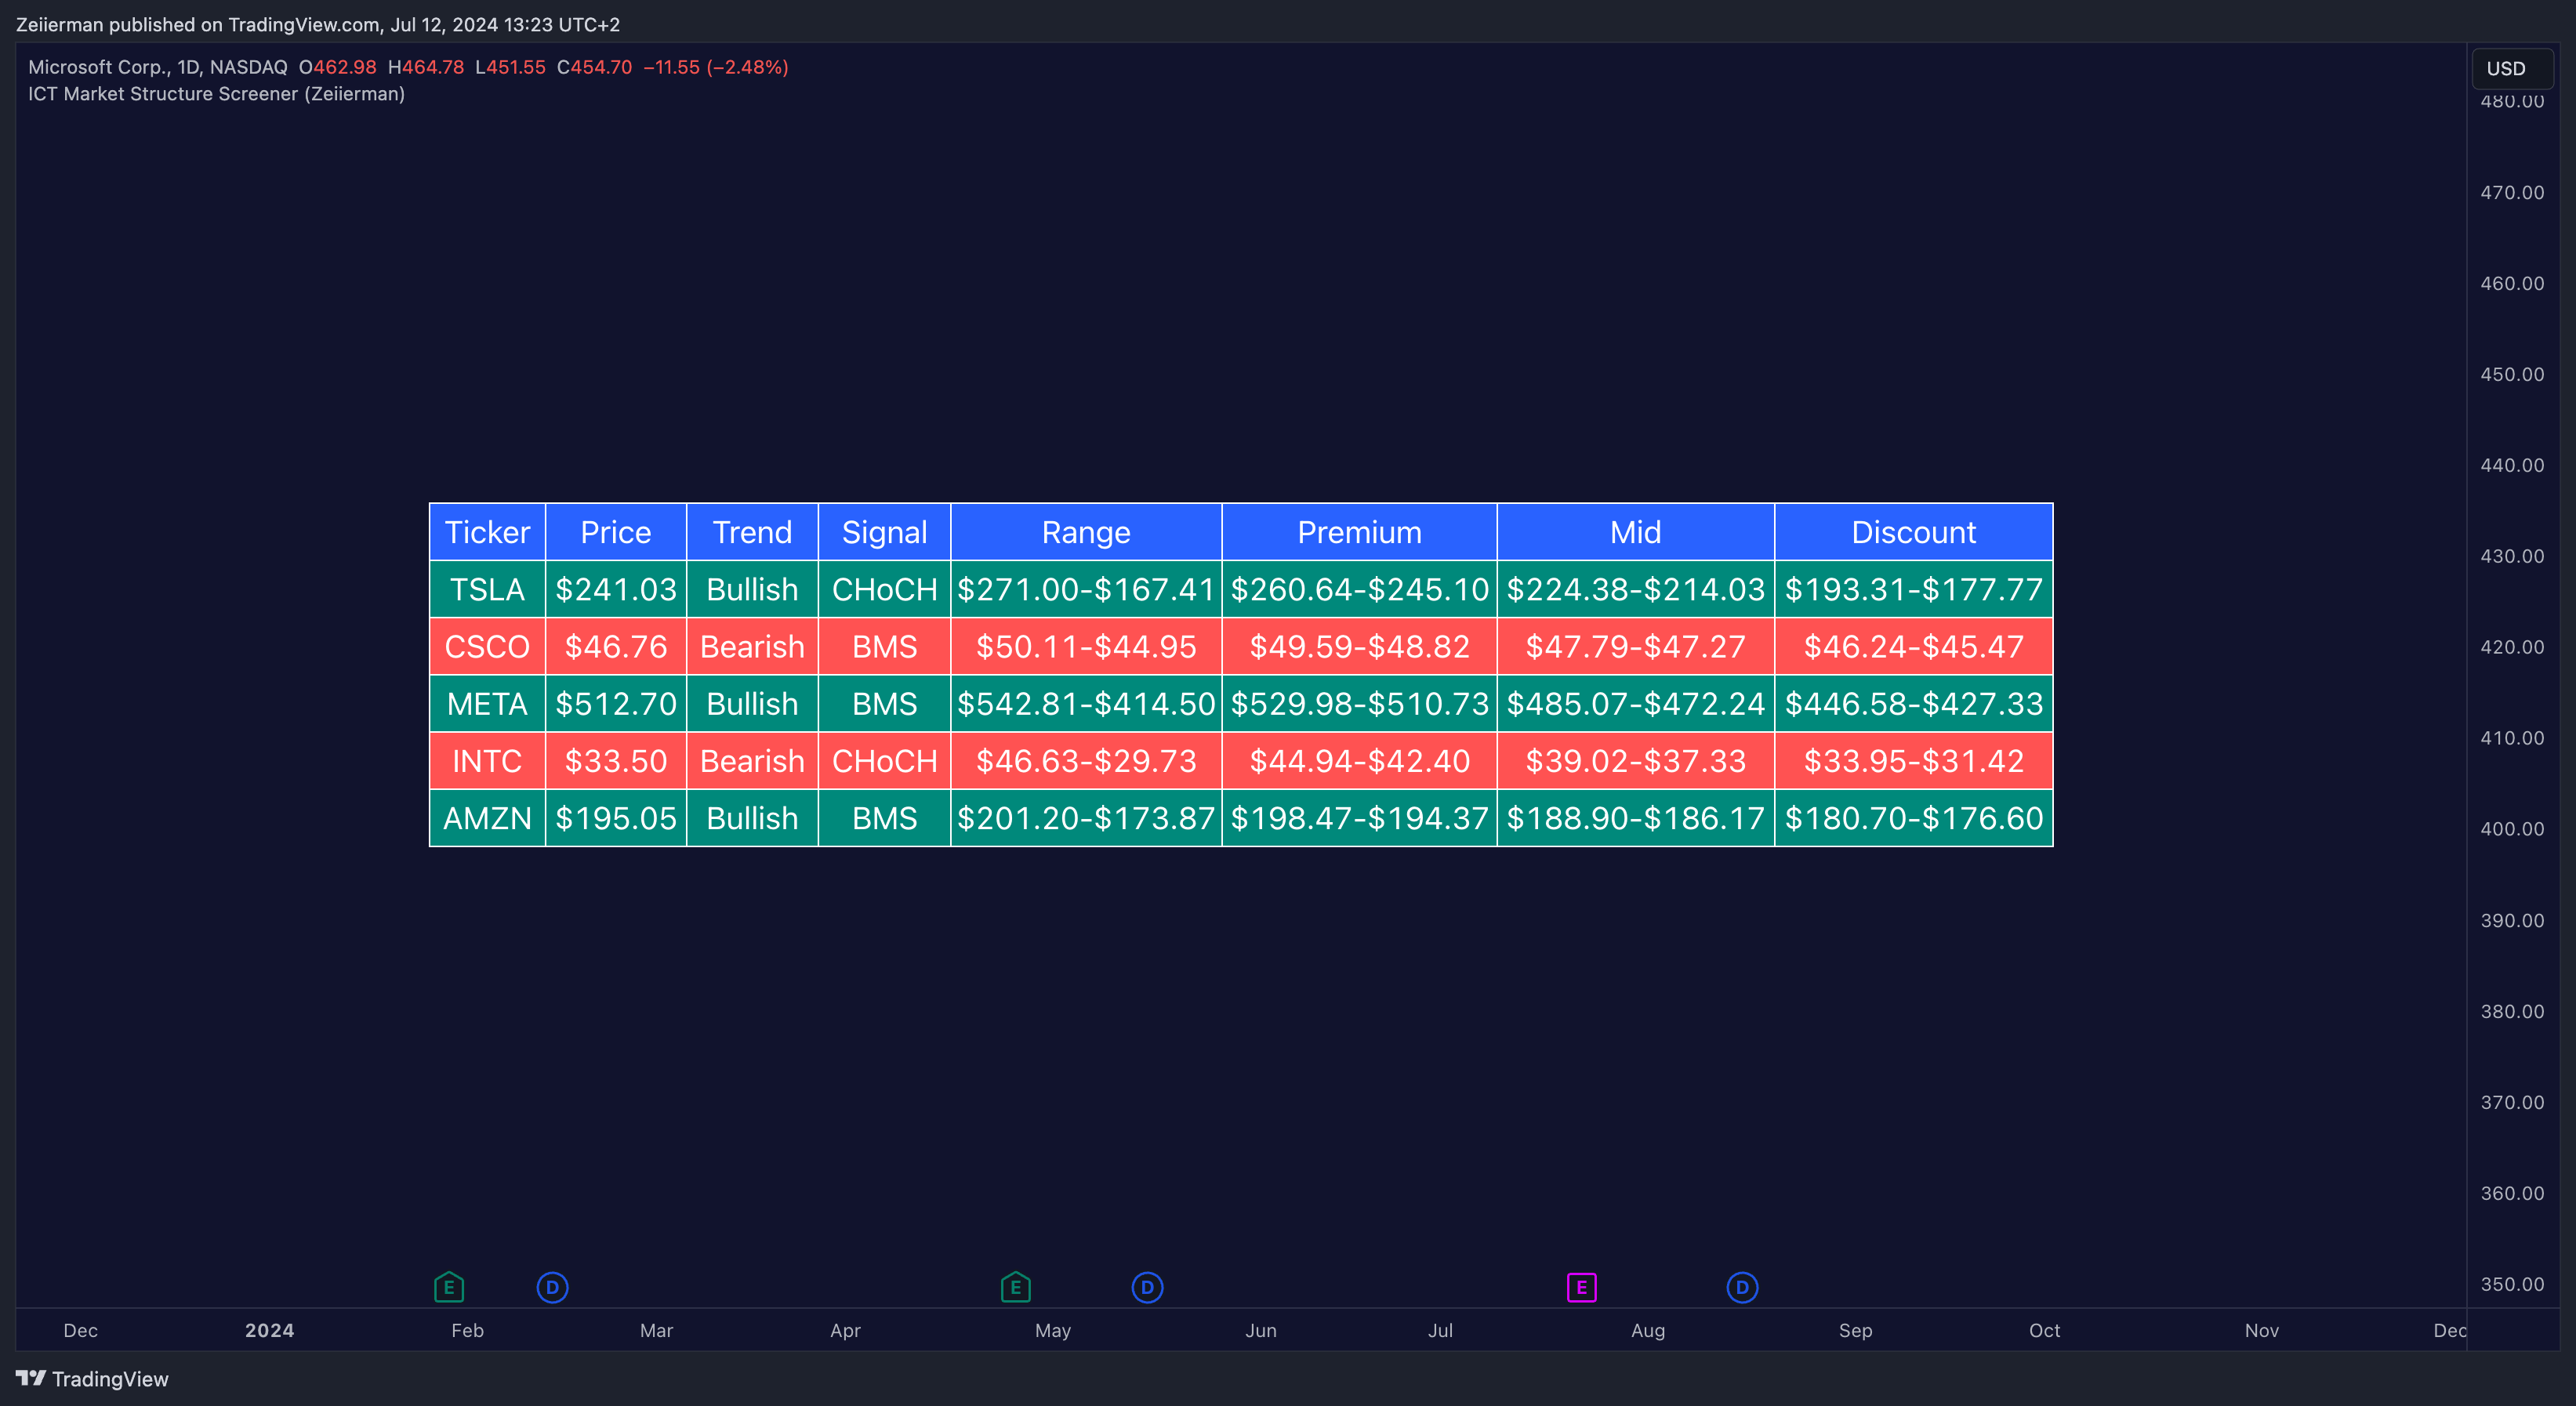The height and width of the screenshot is (1406, 2576).
Task: Click META discount $446.58-$427.33
Action: click(x=1913, y=703)
